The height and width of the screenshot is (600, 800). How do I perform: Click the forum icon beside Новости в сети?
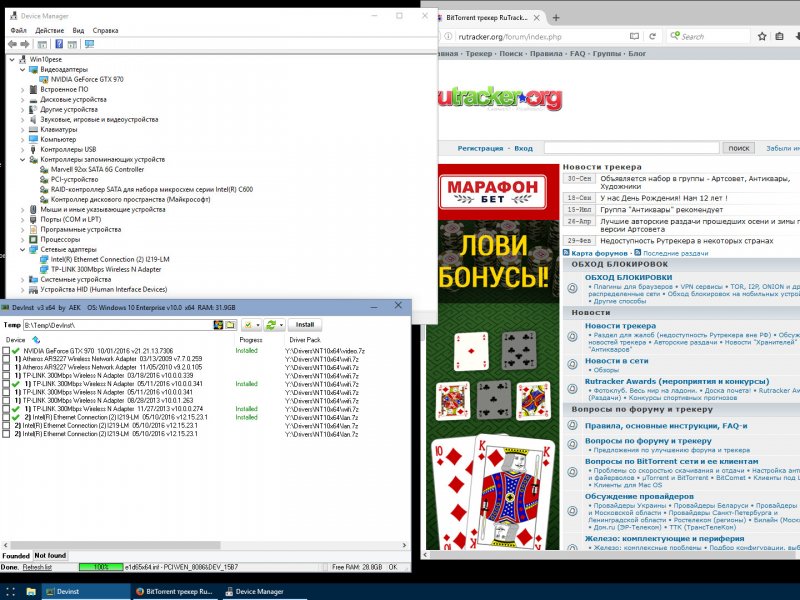pyautogui.click(x=572, y=364)
